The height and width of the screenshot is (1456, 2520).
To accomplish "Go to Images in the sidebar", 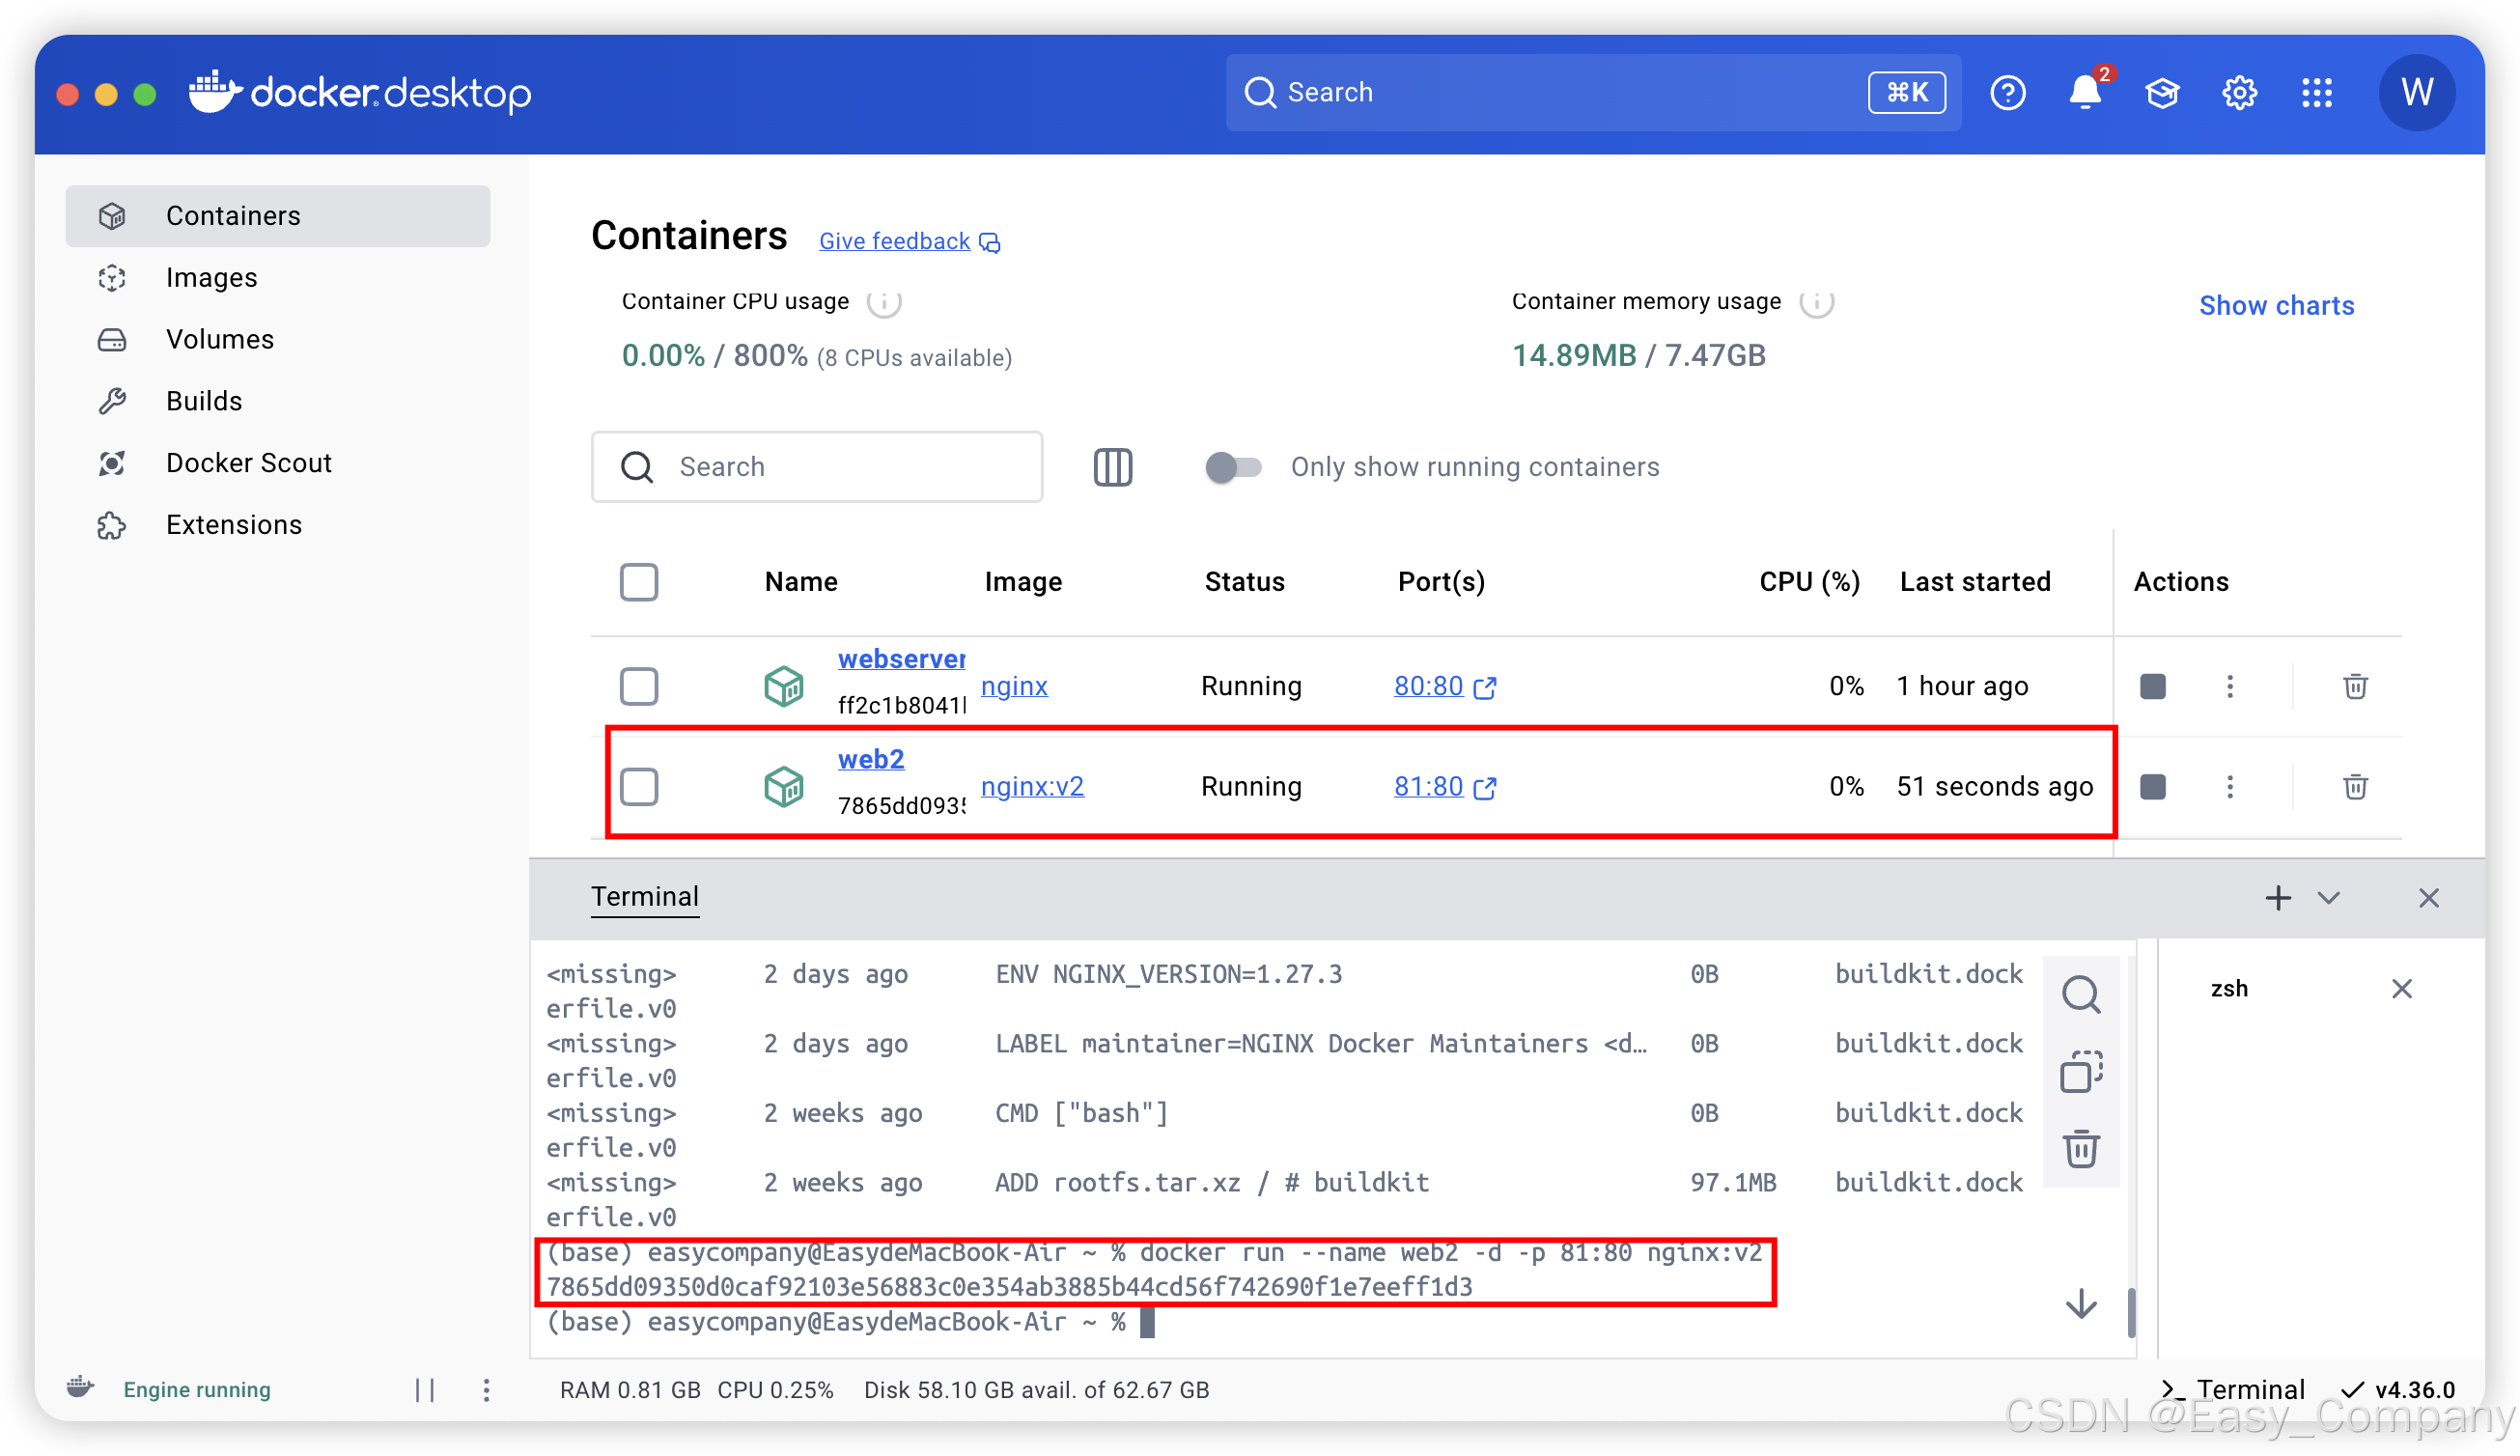I will (x=211, y=277).
